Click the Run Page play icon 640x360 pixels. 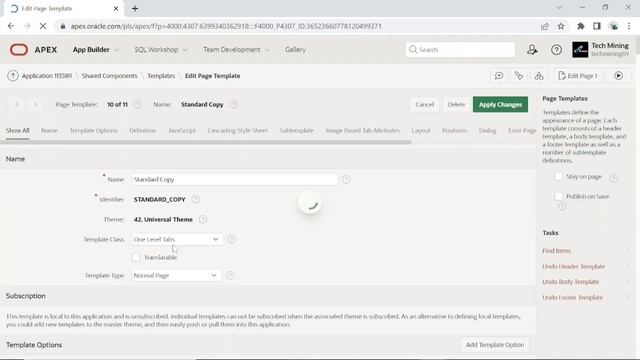[x=618, y=76]
